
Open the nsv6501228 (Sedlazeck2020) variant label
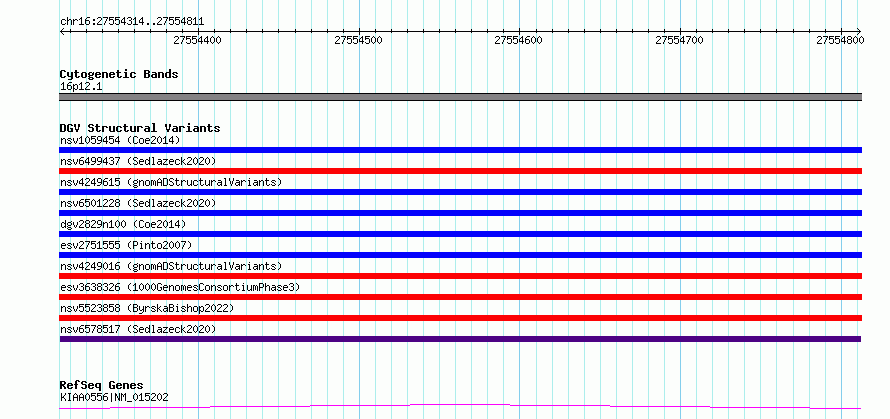pos(138,203)
